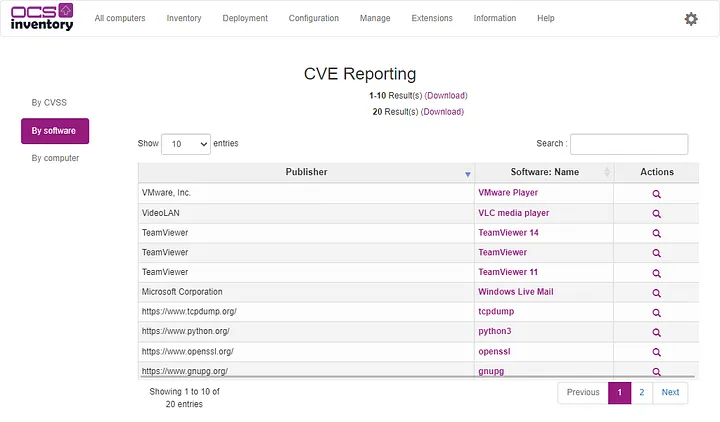This screenshot has width=720, height=422.
Task: Open the VMware Player link
Action: click(x=508, y=193)
